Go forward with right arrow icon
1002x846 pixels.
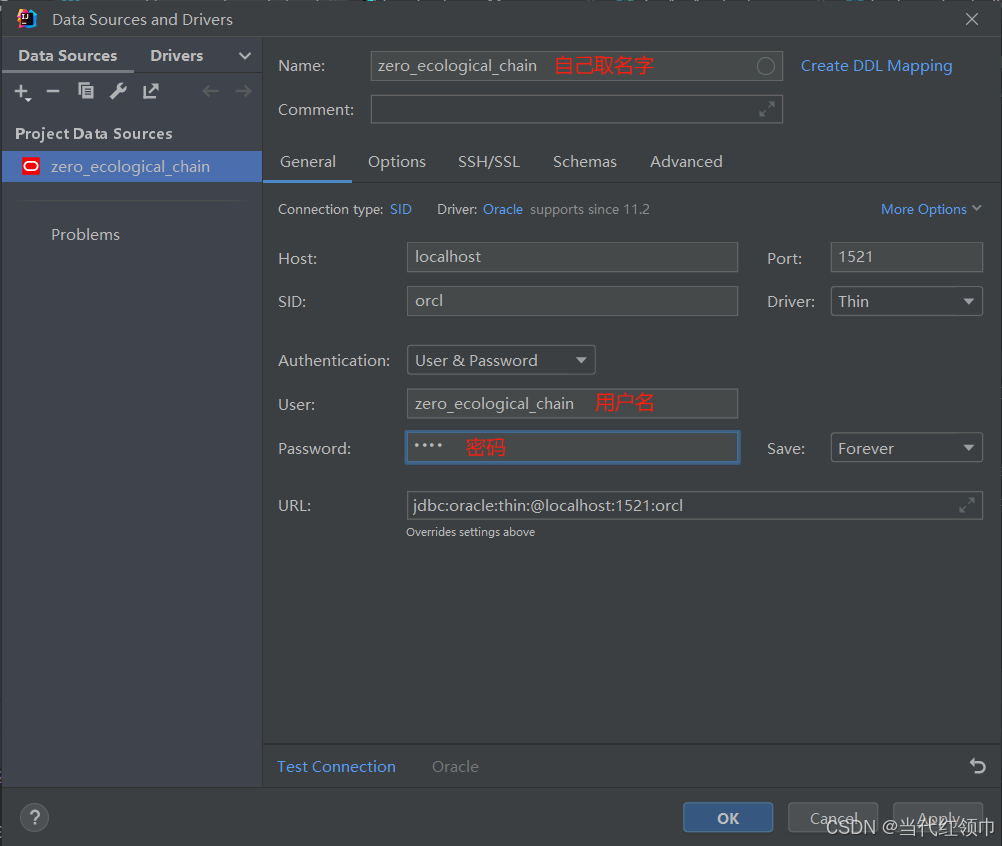coord(243,91)
